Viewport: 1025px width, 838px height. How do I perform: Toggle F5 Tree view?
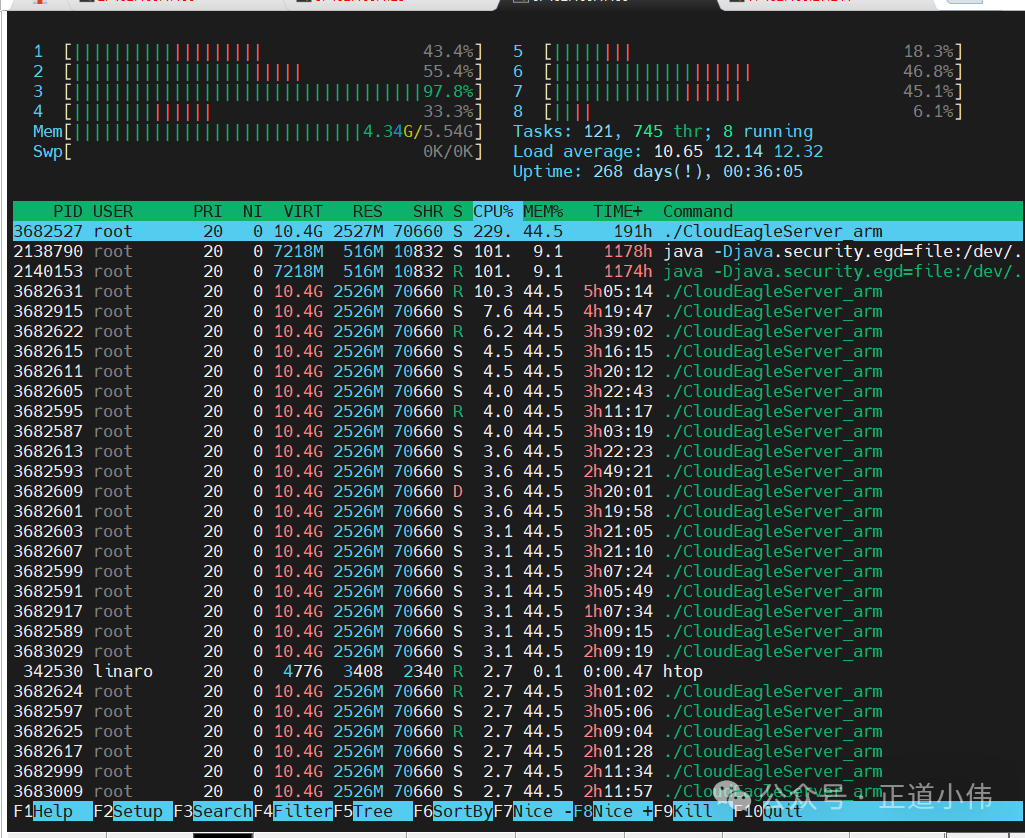(373, 811)
